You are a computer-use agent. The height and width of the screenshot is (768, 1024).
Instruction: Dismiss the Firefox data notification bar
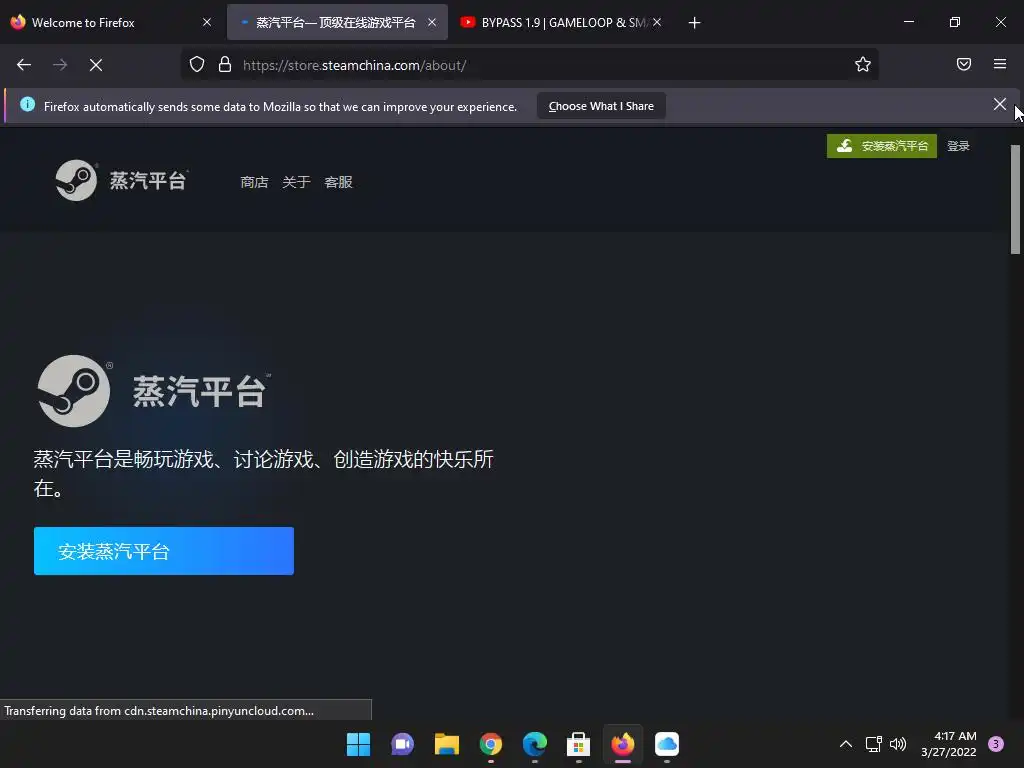(x=999, y=104)
